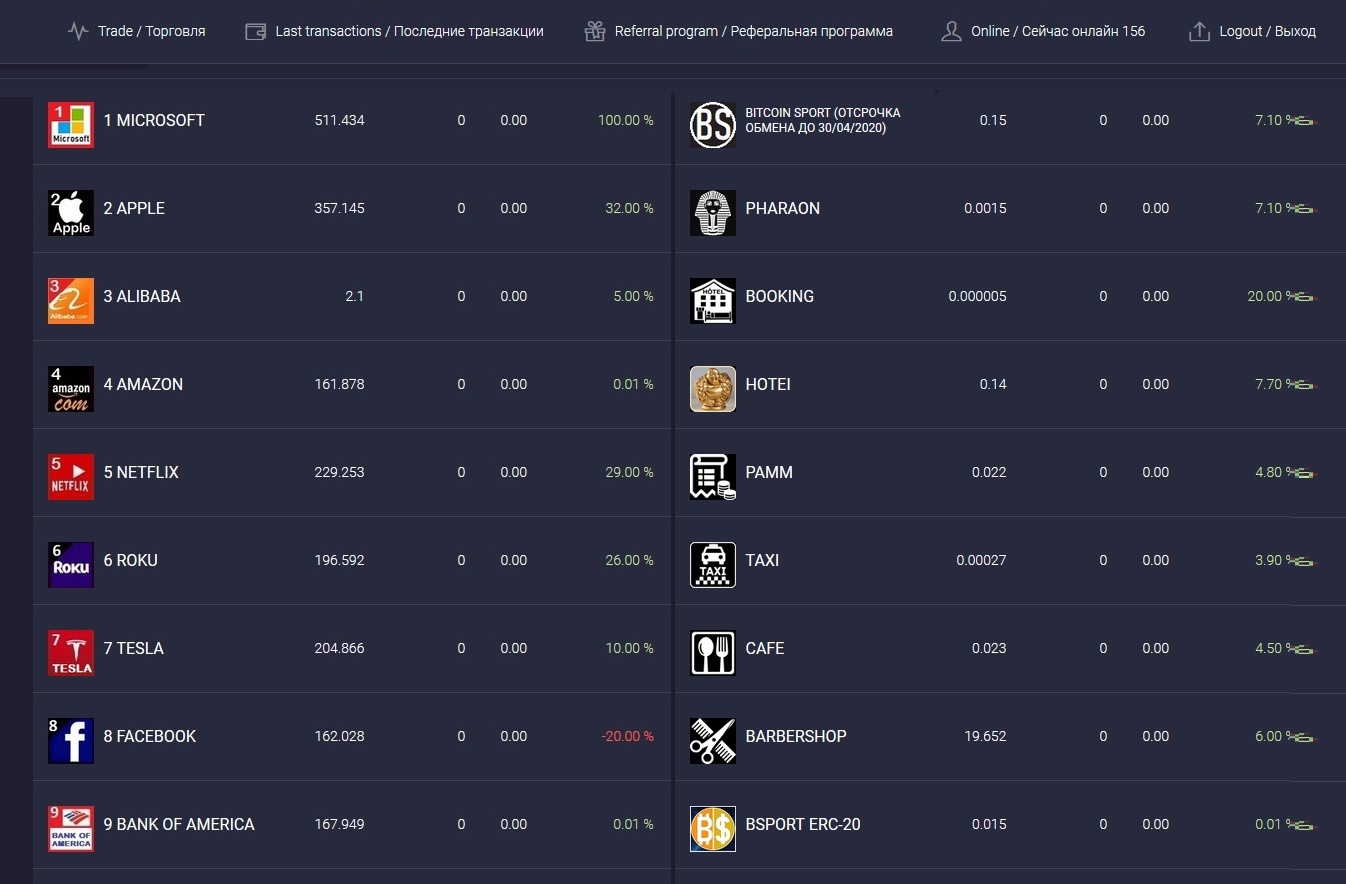Screen dimensions: 1346x884
Task: Open the Trade / Торговля menu item
Action: (x=136, y=31)
